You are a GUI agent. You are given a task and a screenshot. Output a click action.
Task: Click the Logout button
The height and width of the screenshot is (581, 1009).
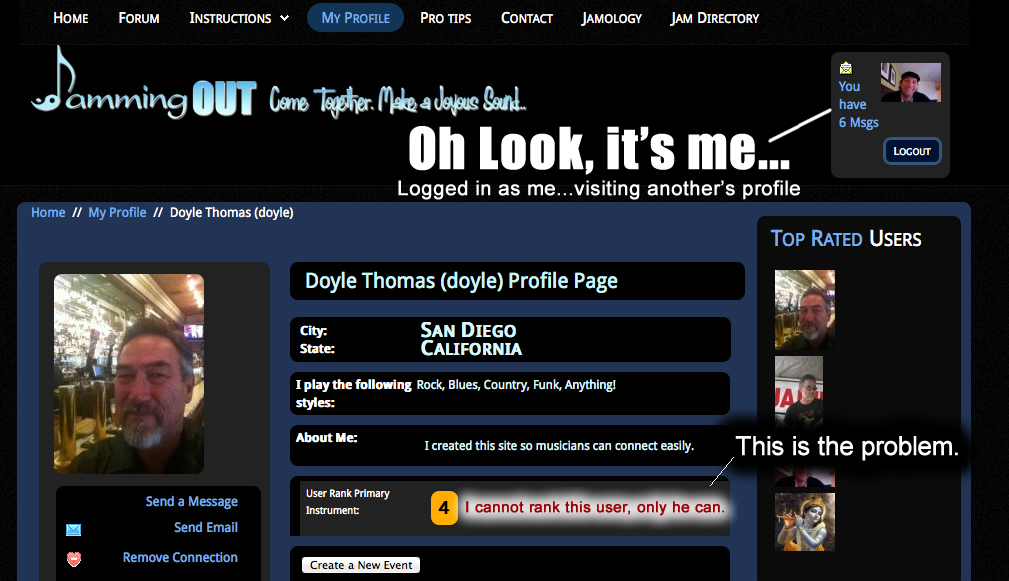tap(912, 151)
